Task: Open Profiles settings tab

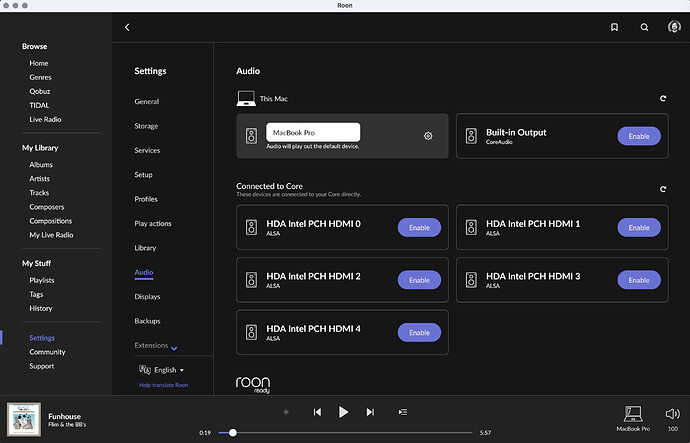Action: pos(146,199)
